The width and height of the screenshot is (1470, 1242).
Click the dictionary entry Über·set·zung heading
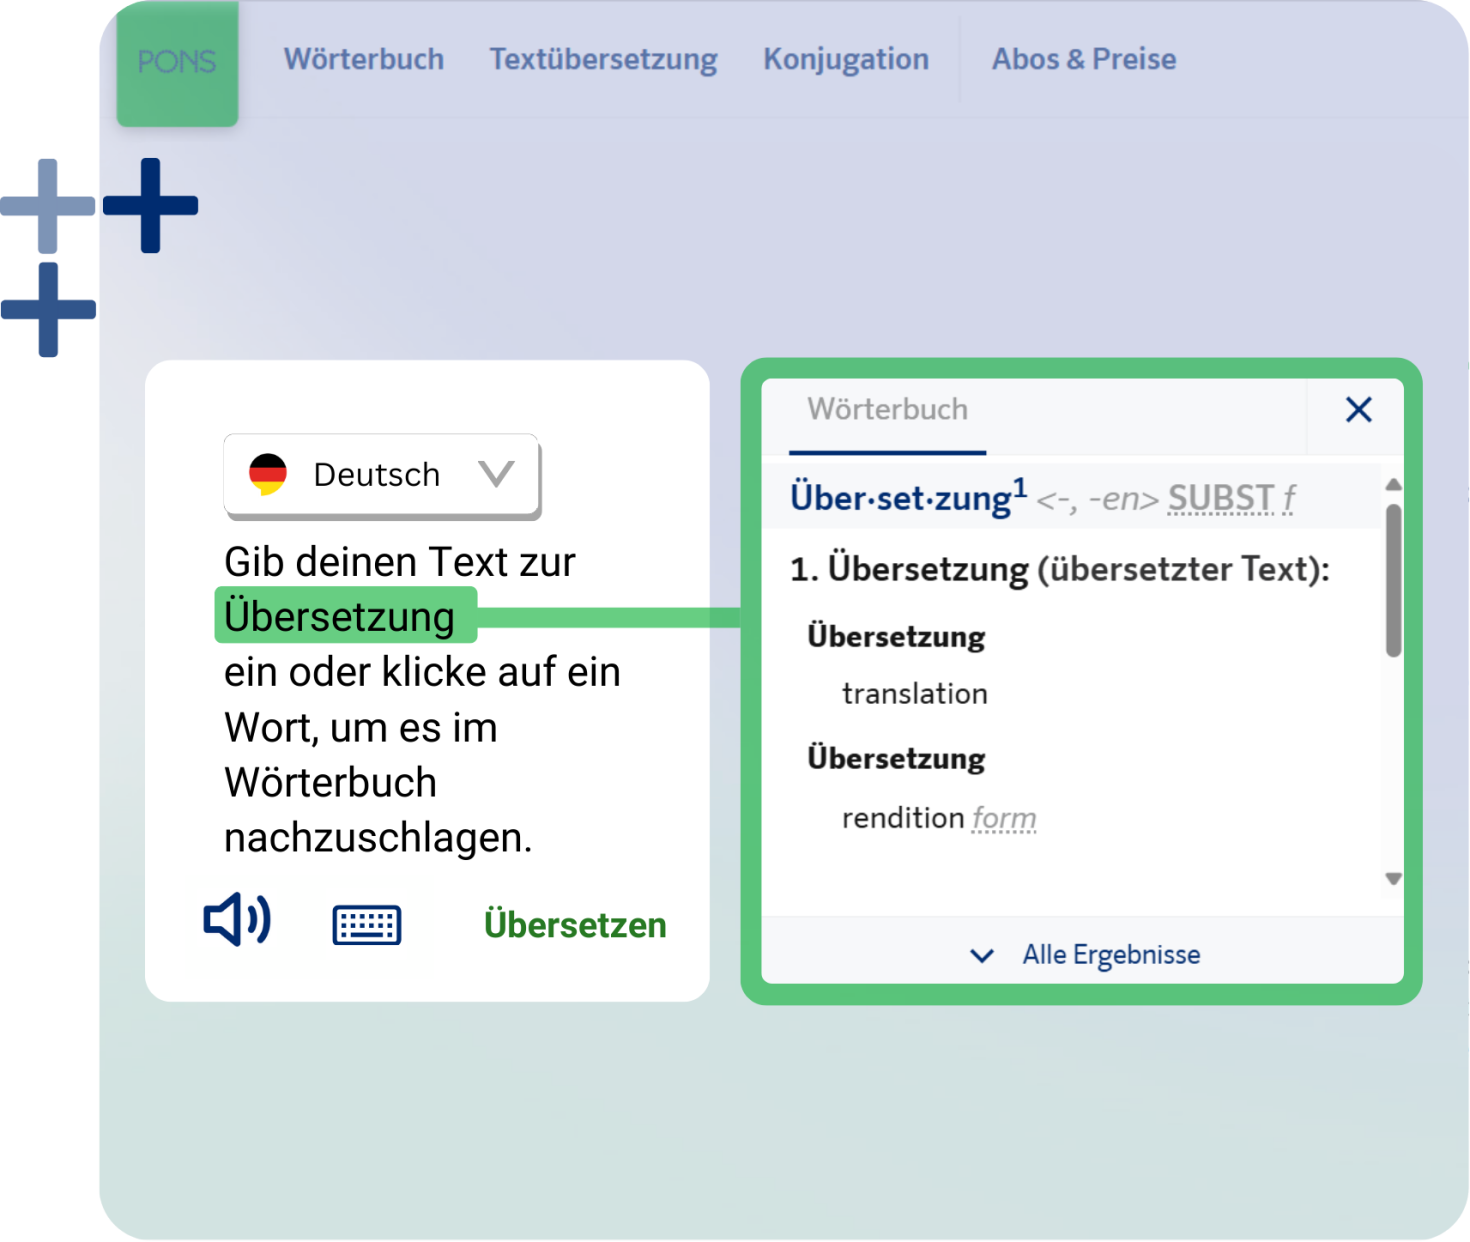click(898, 497)
